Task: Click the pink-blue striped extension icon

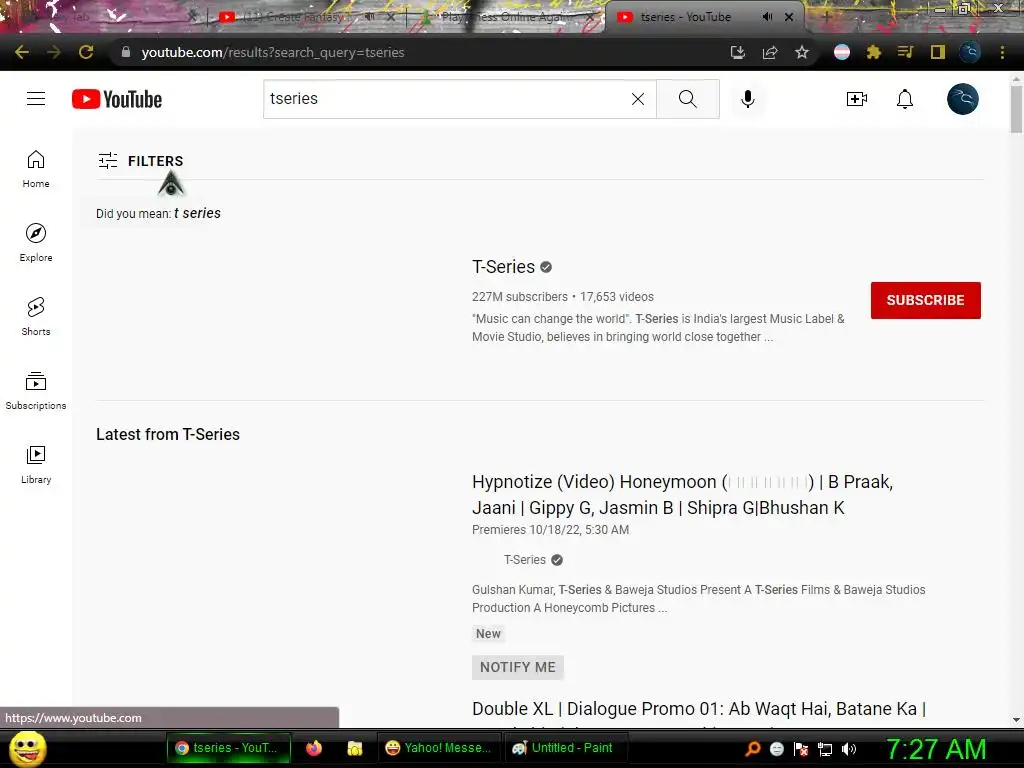Action: pyautogui.click(x=842, y=52)
